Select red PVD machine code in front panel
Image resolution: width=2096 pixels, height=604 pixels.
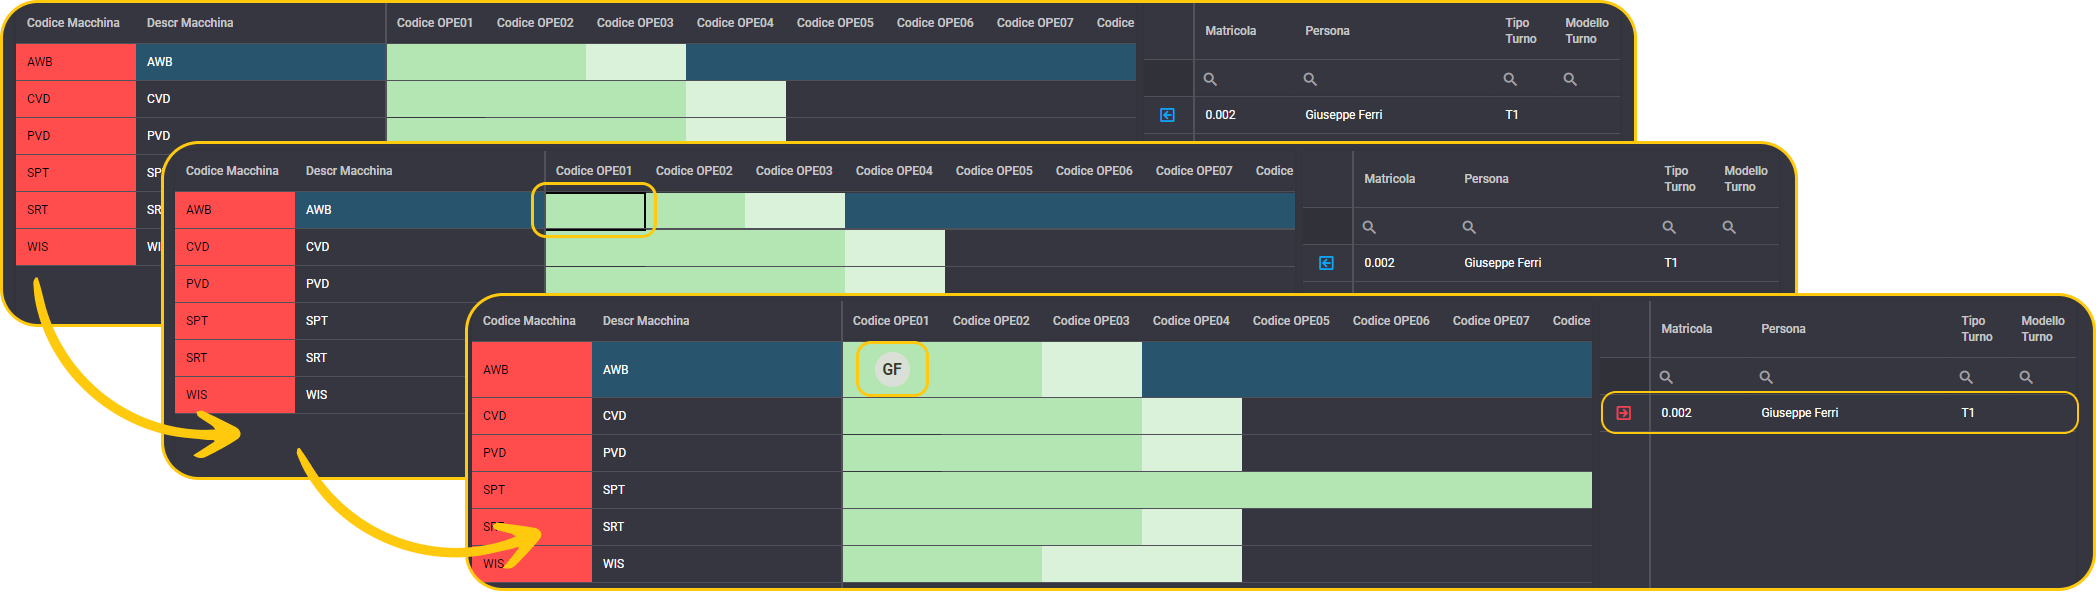532,453
